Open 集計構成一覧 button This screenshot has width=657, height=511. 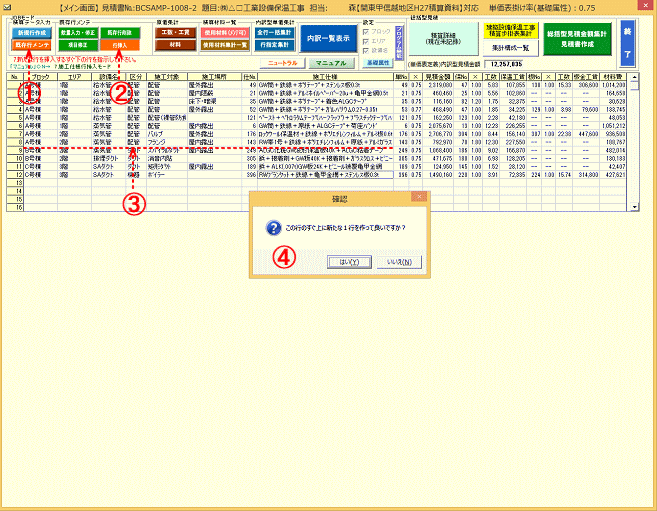510,48
